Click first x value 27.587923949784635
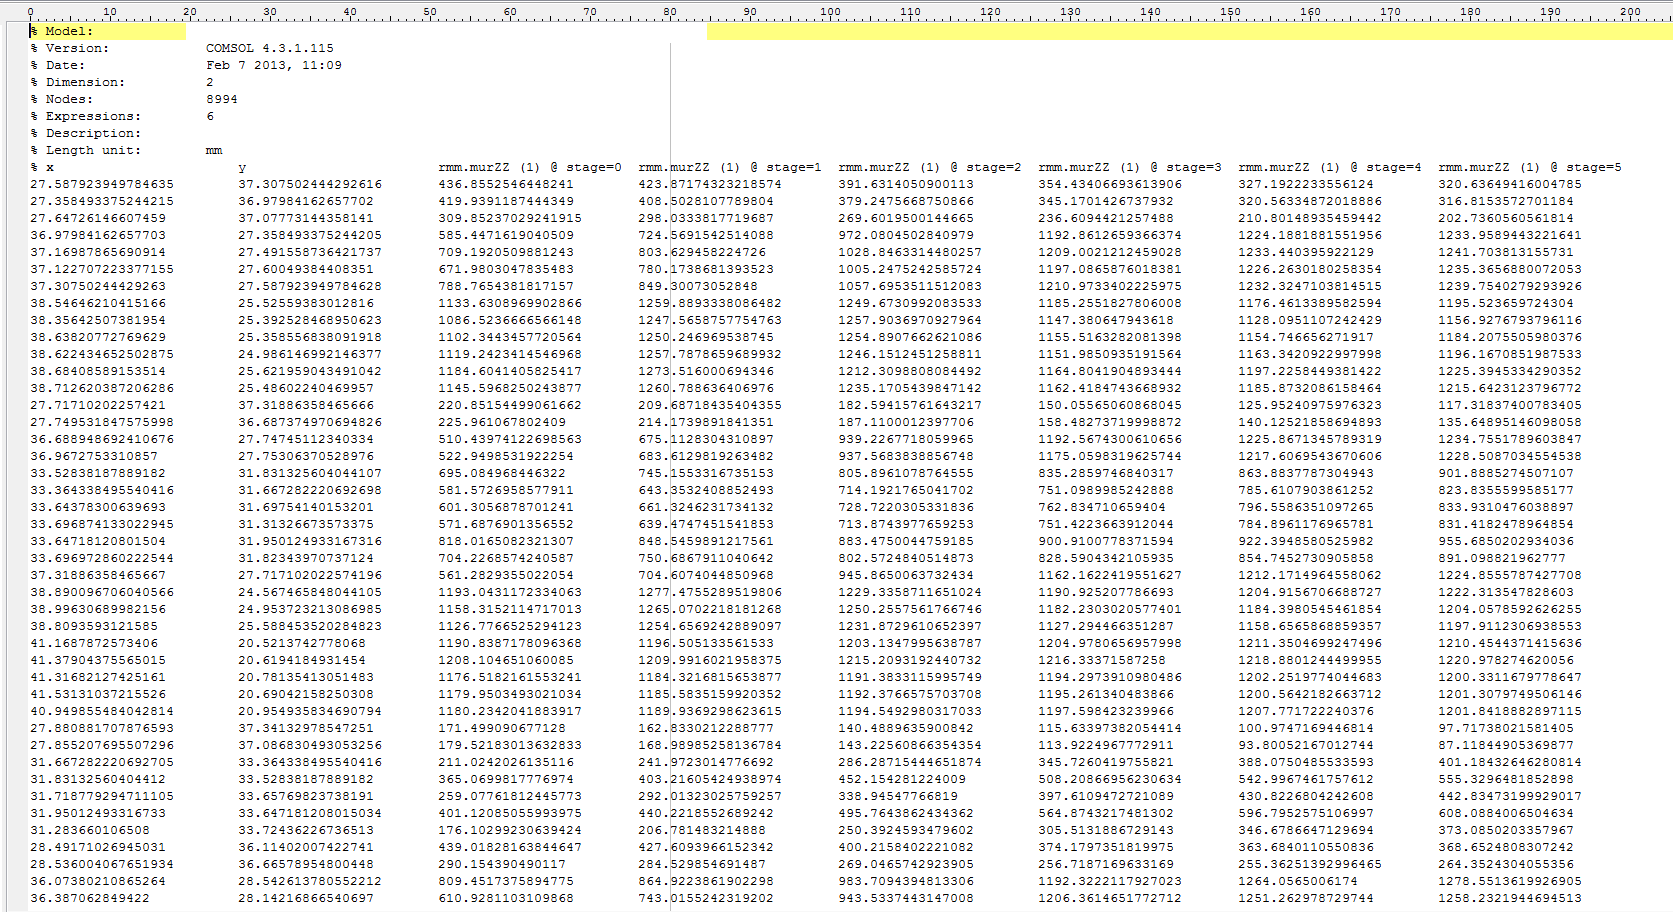The width and height of the screenshot is (1673, 912). click(x=102, y=184)
